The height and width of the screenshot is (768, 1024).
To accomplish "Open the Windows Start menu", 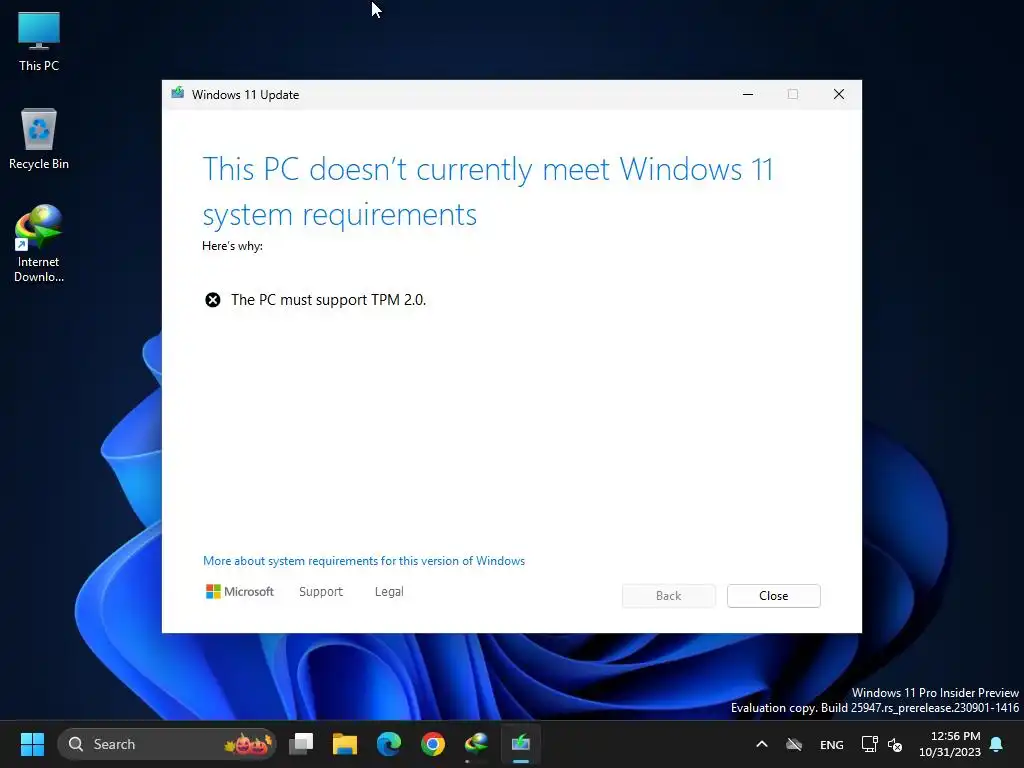I will (x=32, y=744).
